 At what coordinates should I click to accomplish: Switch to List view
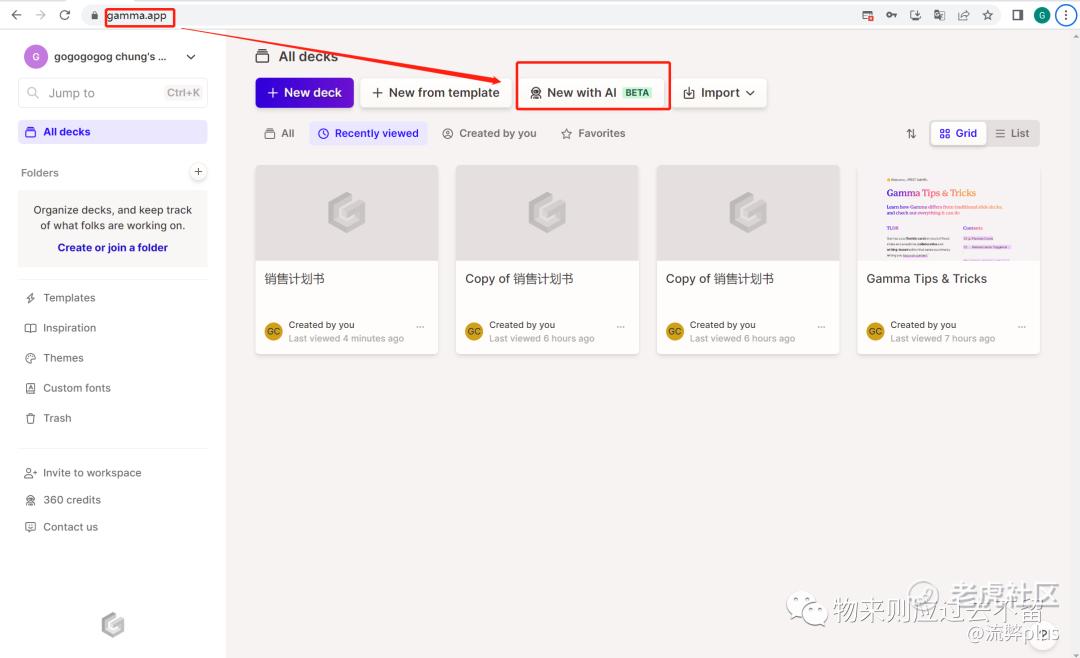coord(1012,134)
